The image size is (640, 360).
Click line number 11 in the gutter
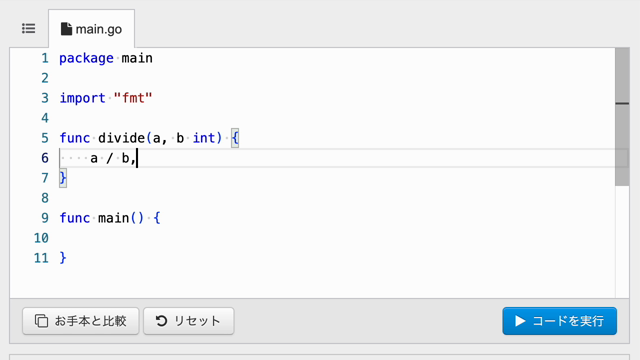coord(41,258)
